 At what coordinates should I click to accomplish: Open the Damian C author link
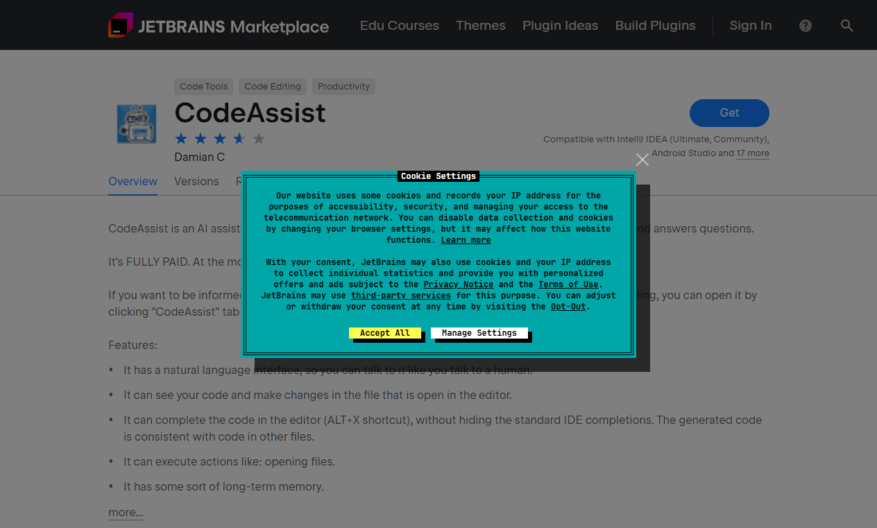[x=199, y=157]
